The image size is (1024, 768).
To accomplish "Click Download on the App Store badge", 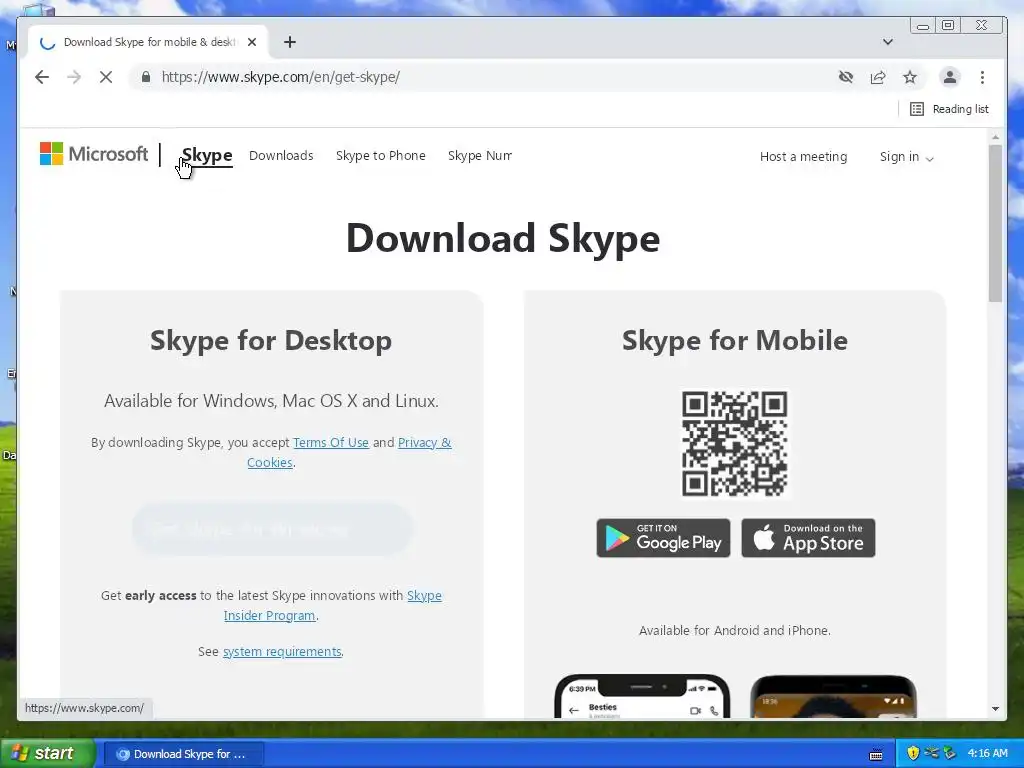I will point(808,537).
